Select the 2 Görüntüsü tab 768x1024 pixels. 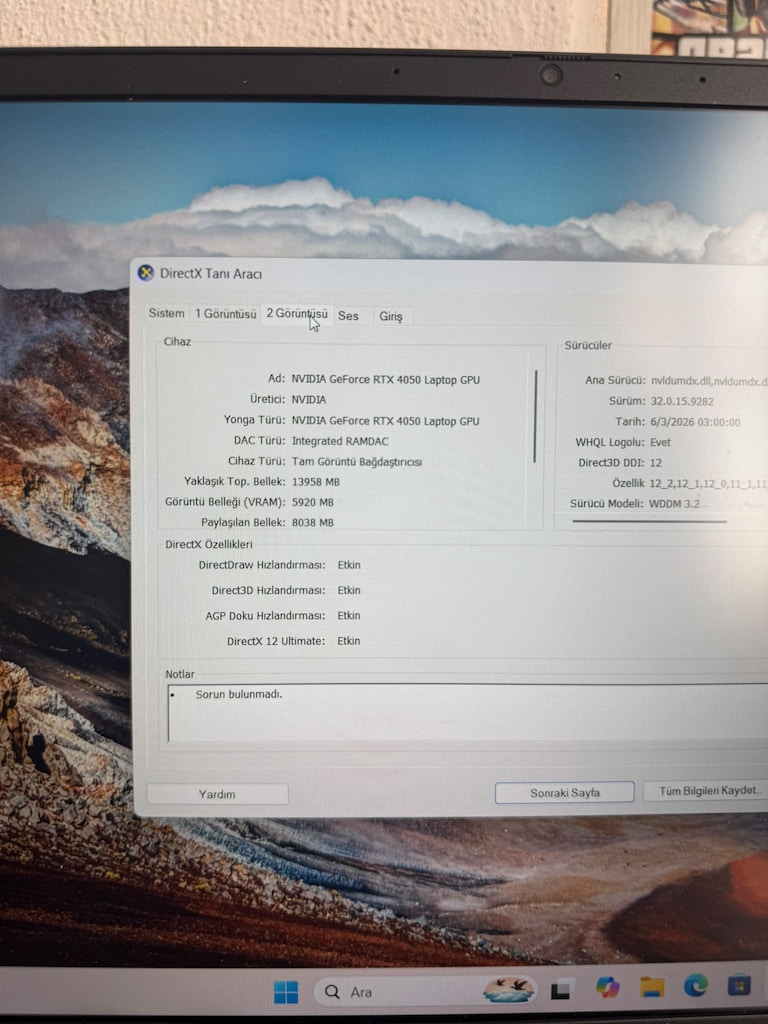[297, 314]
